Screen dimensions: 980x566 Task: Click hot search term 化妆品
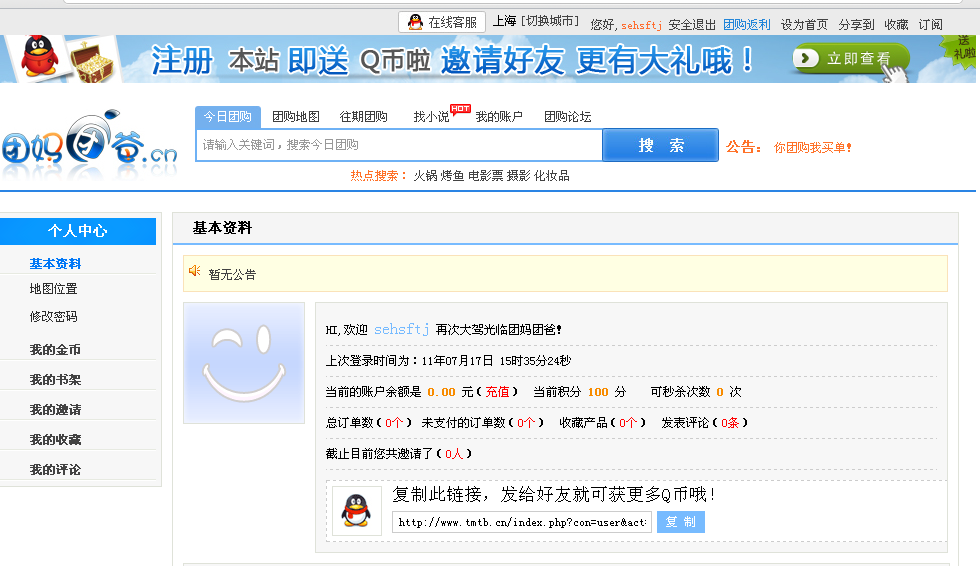coord(551,176)
